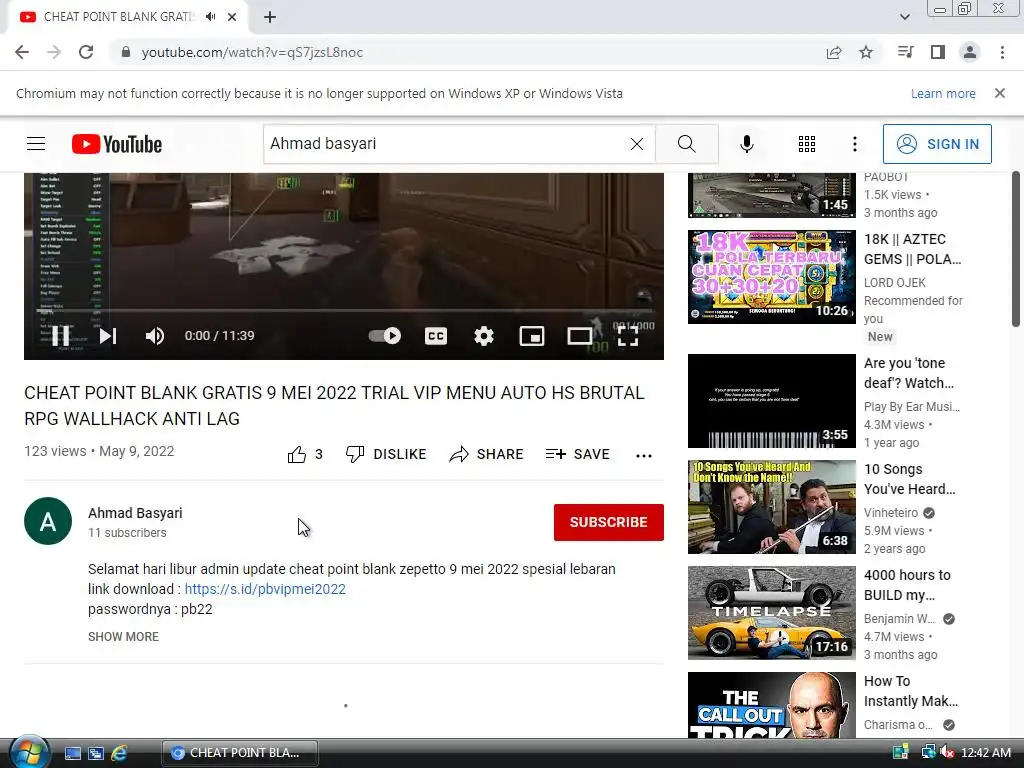1024x768 pixels.
Task: Mute tab via the speaker icon
Action: (210, 17)
